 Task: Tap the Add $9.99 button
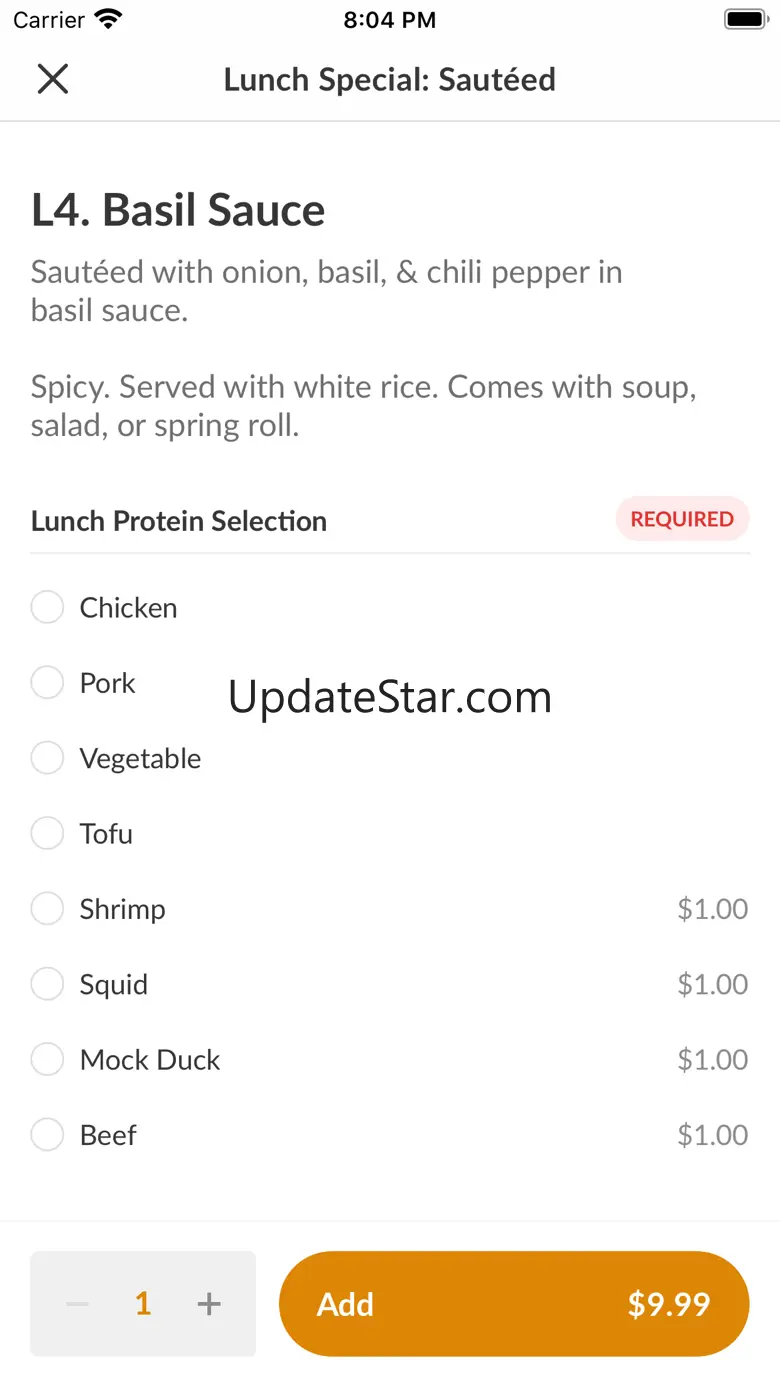tap(513, 1304)
